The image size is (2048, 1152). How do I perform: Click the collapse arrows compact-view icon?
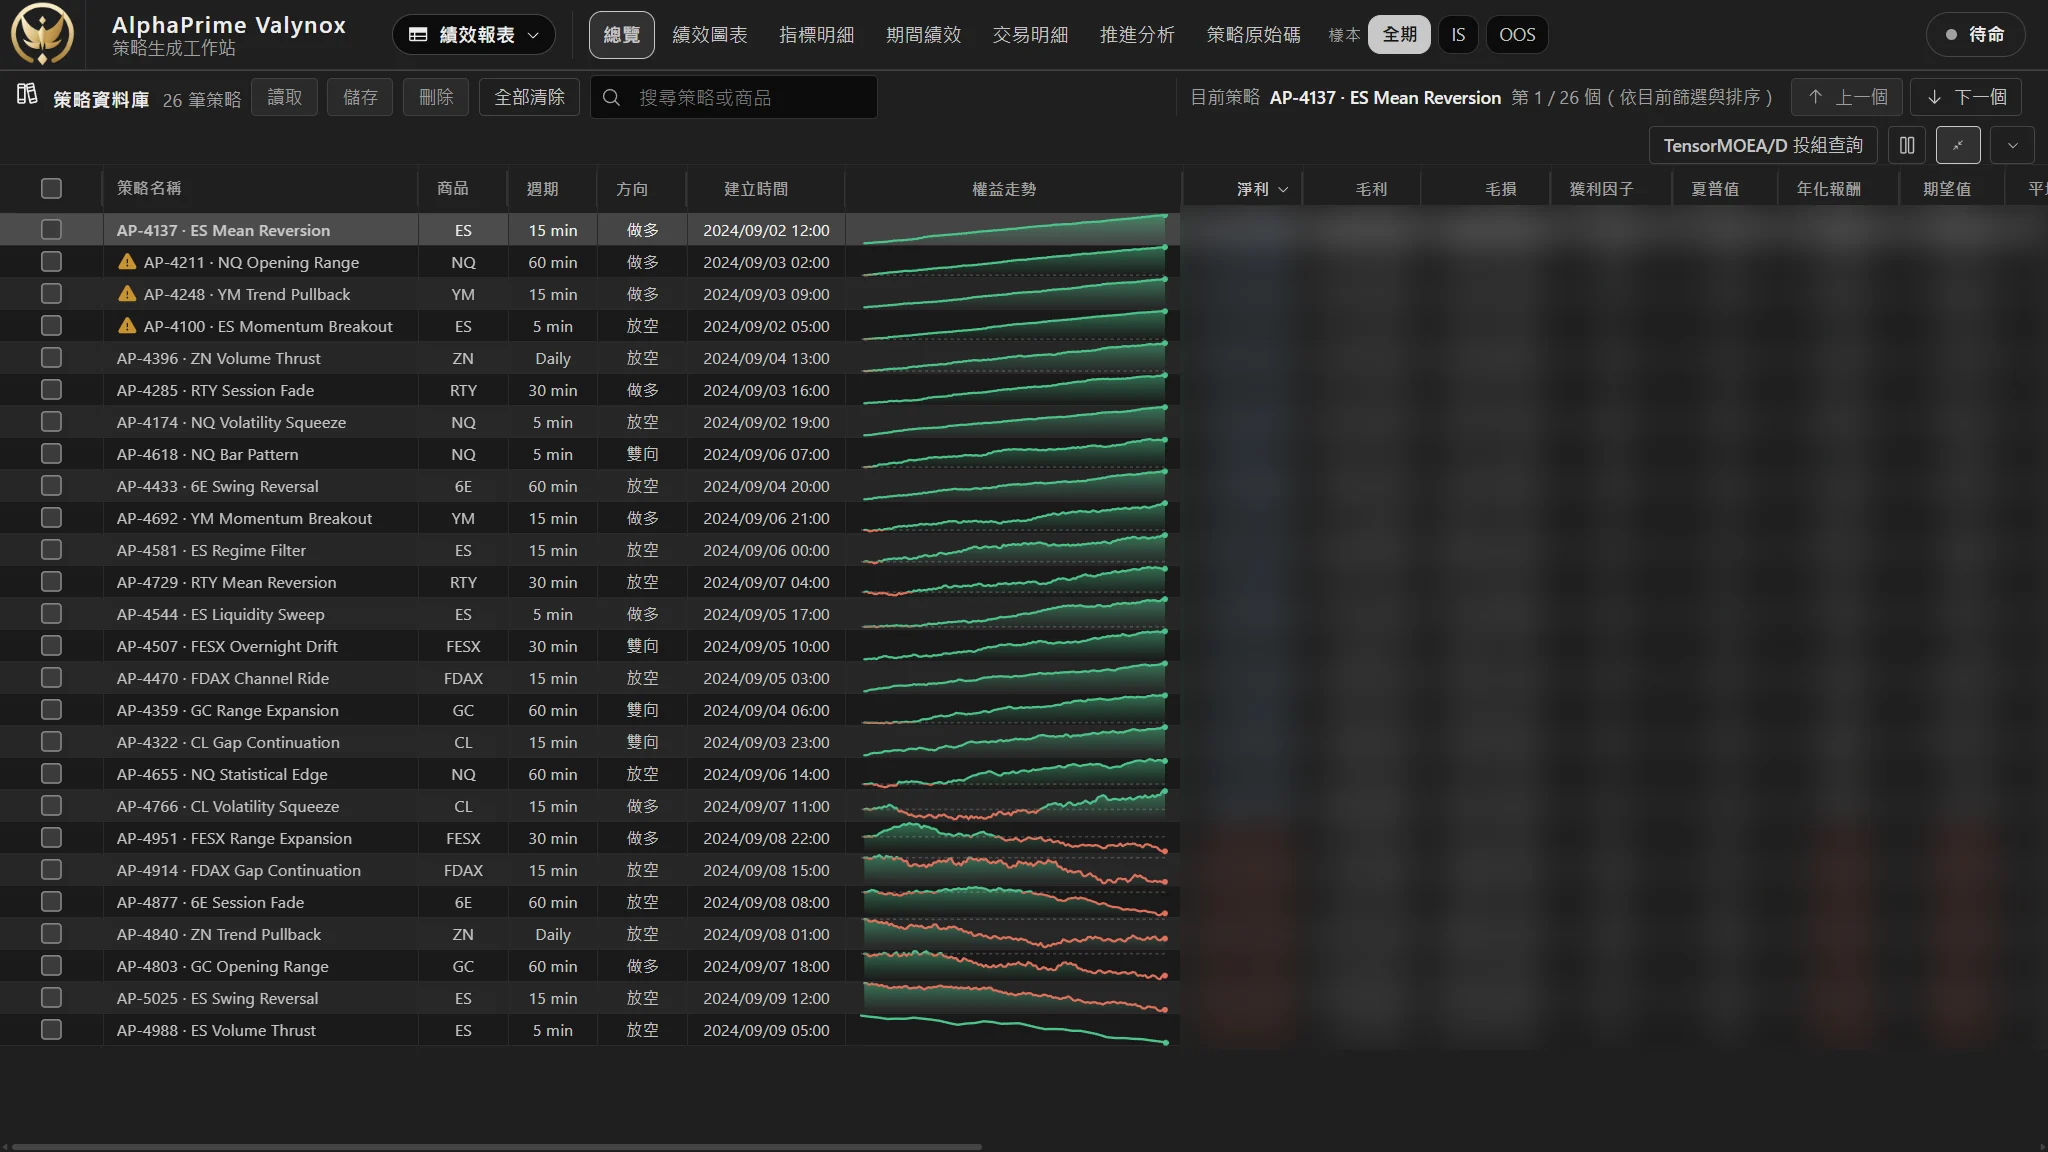[x=1958, y=146]
